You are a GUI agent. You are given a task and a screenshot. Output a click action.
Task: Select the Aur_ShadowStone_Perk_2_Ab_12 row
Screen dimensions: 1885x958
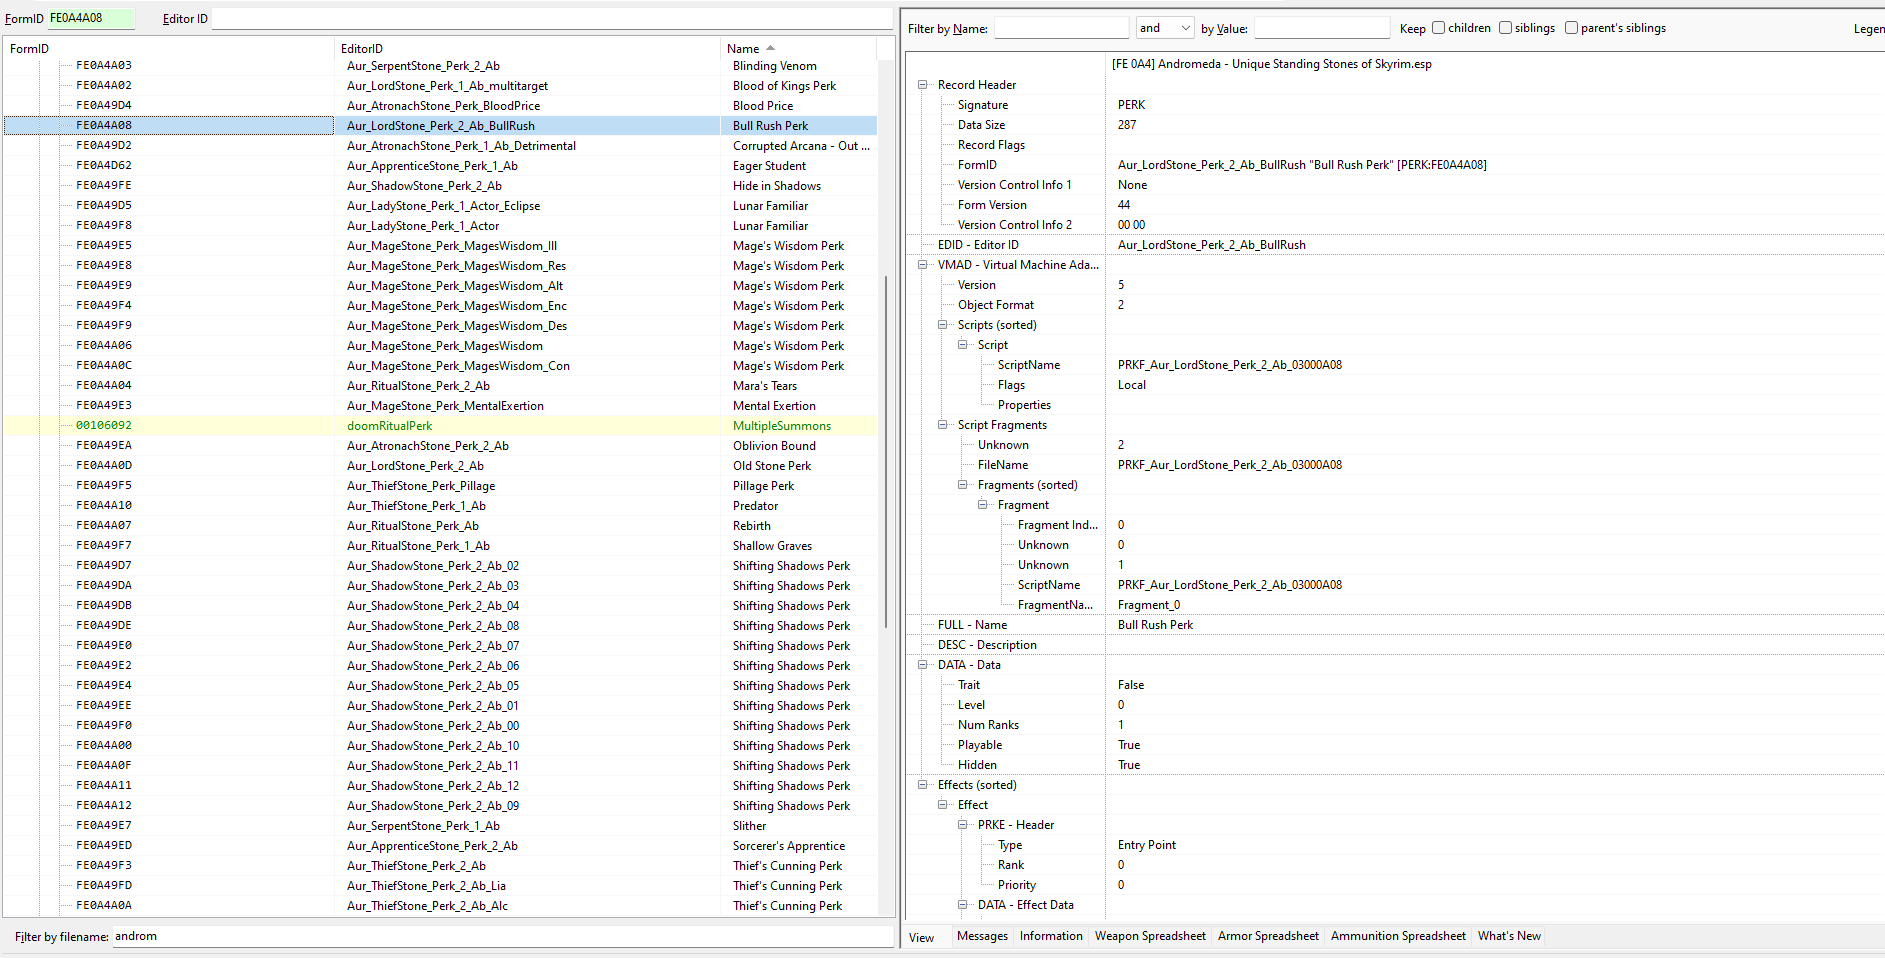440,786
